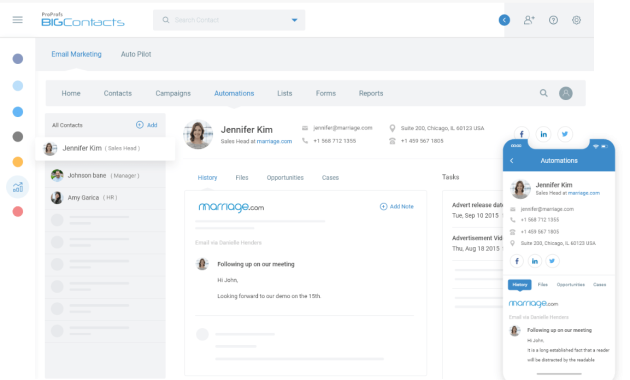The image size is (630, 380).
Task: Focus the Search Contact field
Action: 229,20
